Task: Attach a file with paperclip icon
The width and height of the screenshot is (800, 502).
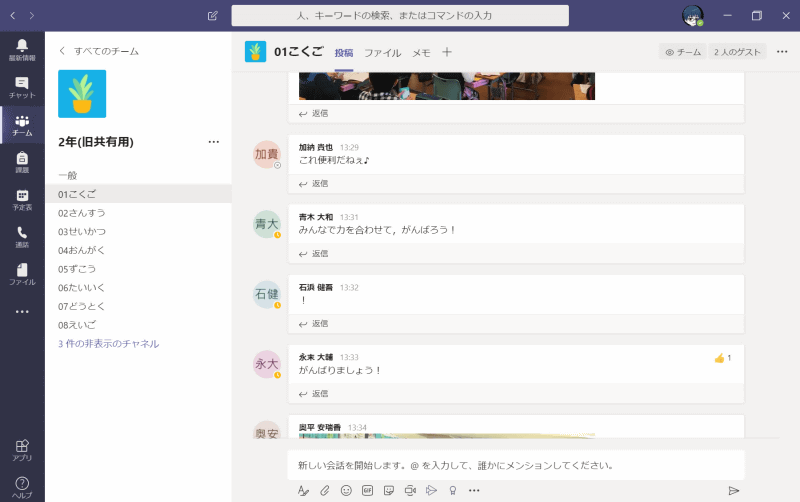Action: [x=324, y=490]
